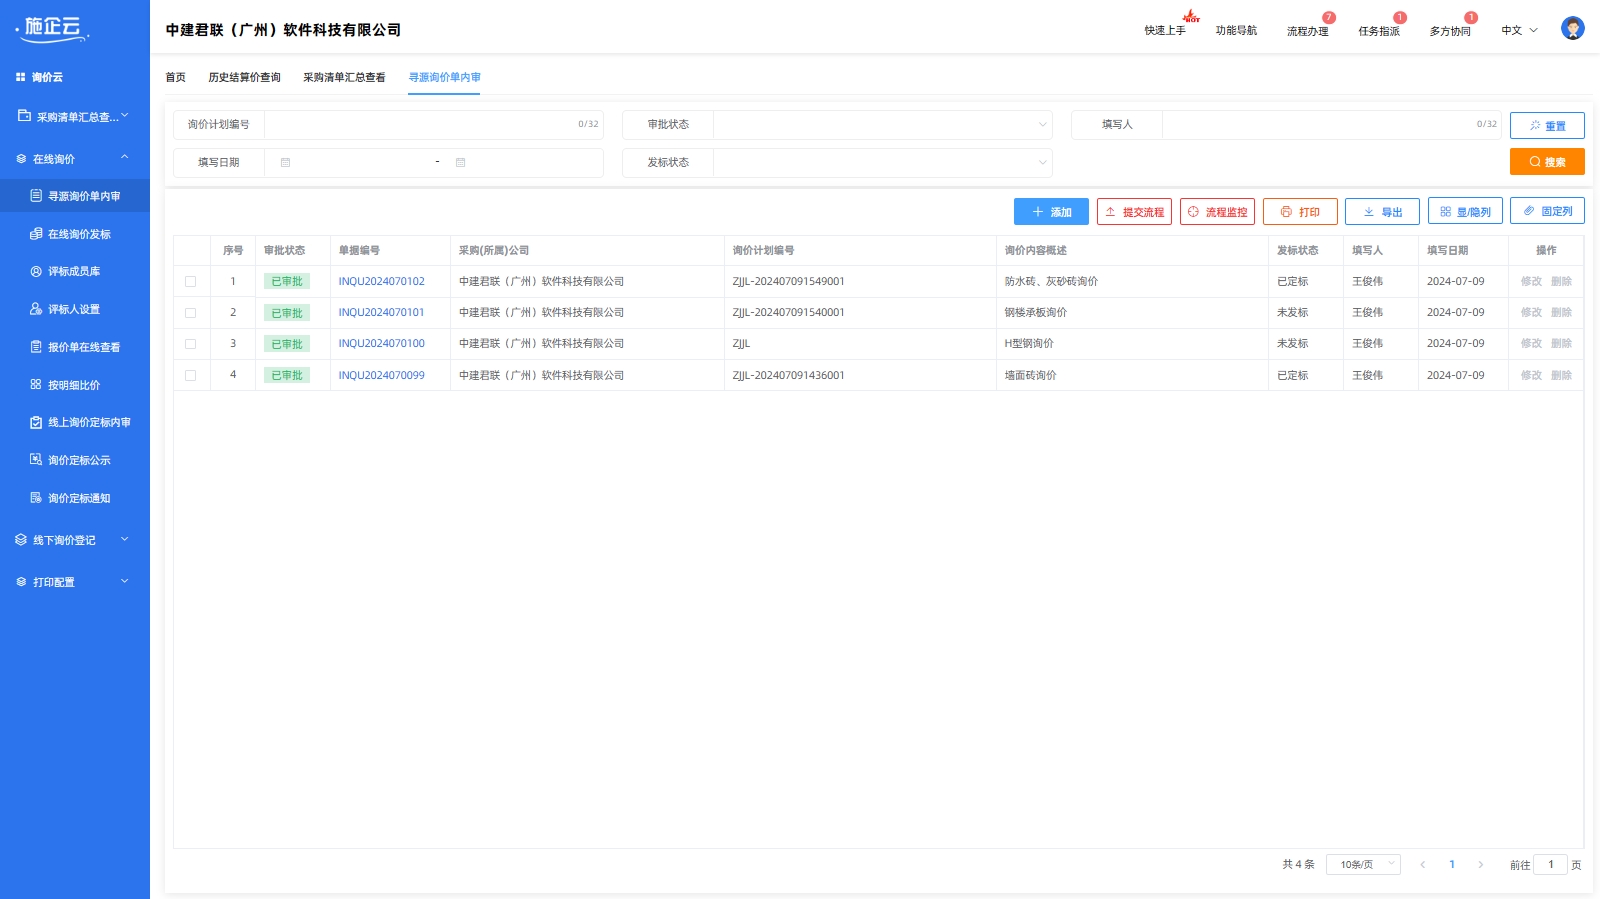Click the 施企云 logo in sidebar
Screen dimensions: 1600x899
pyautogui.click(x=53, y=29)
